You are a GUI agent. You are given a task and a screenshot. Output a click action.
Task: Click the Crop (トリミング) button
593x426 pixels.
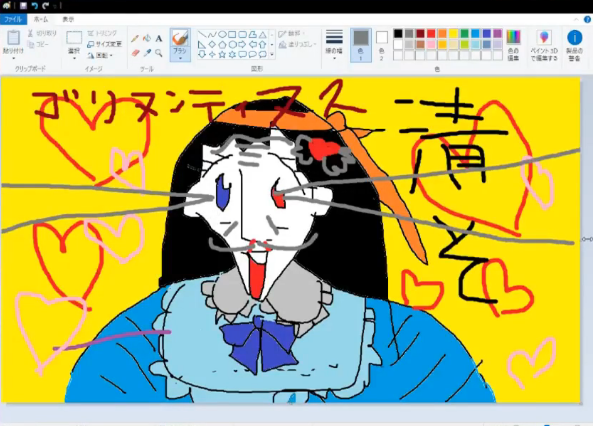(102, 33)
